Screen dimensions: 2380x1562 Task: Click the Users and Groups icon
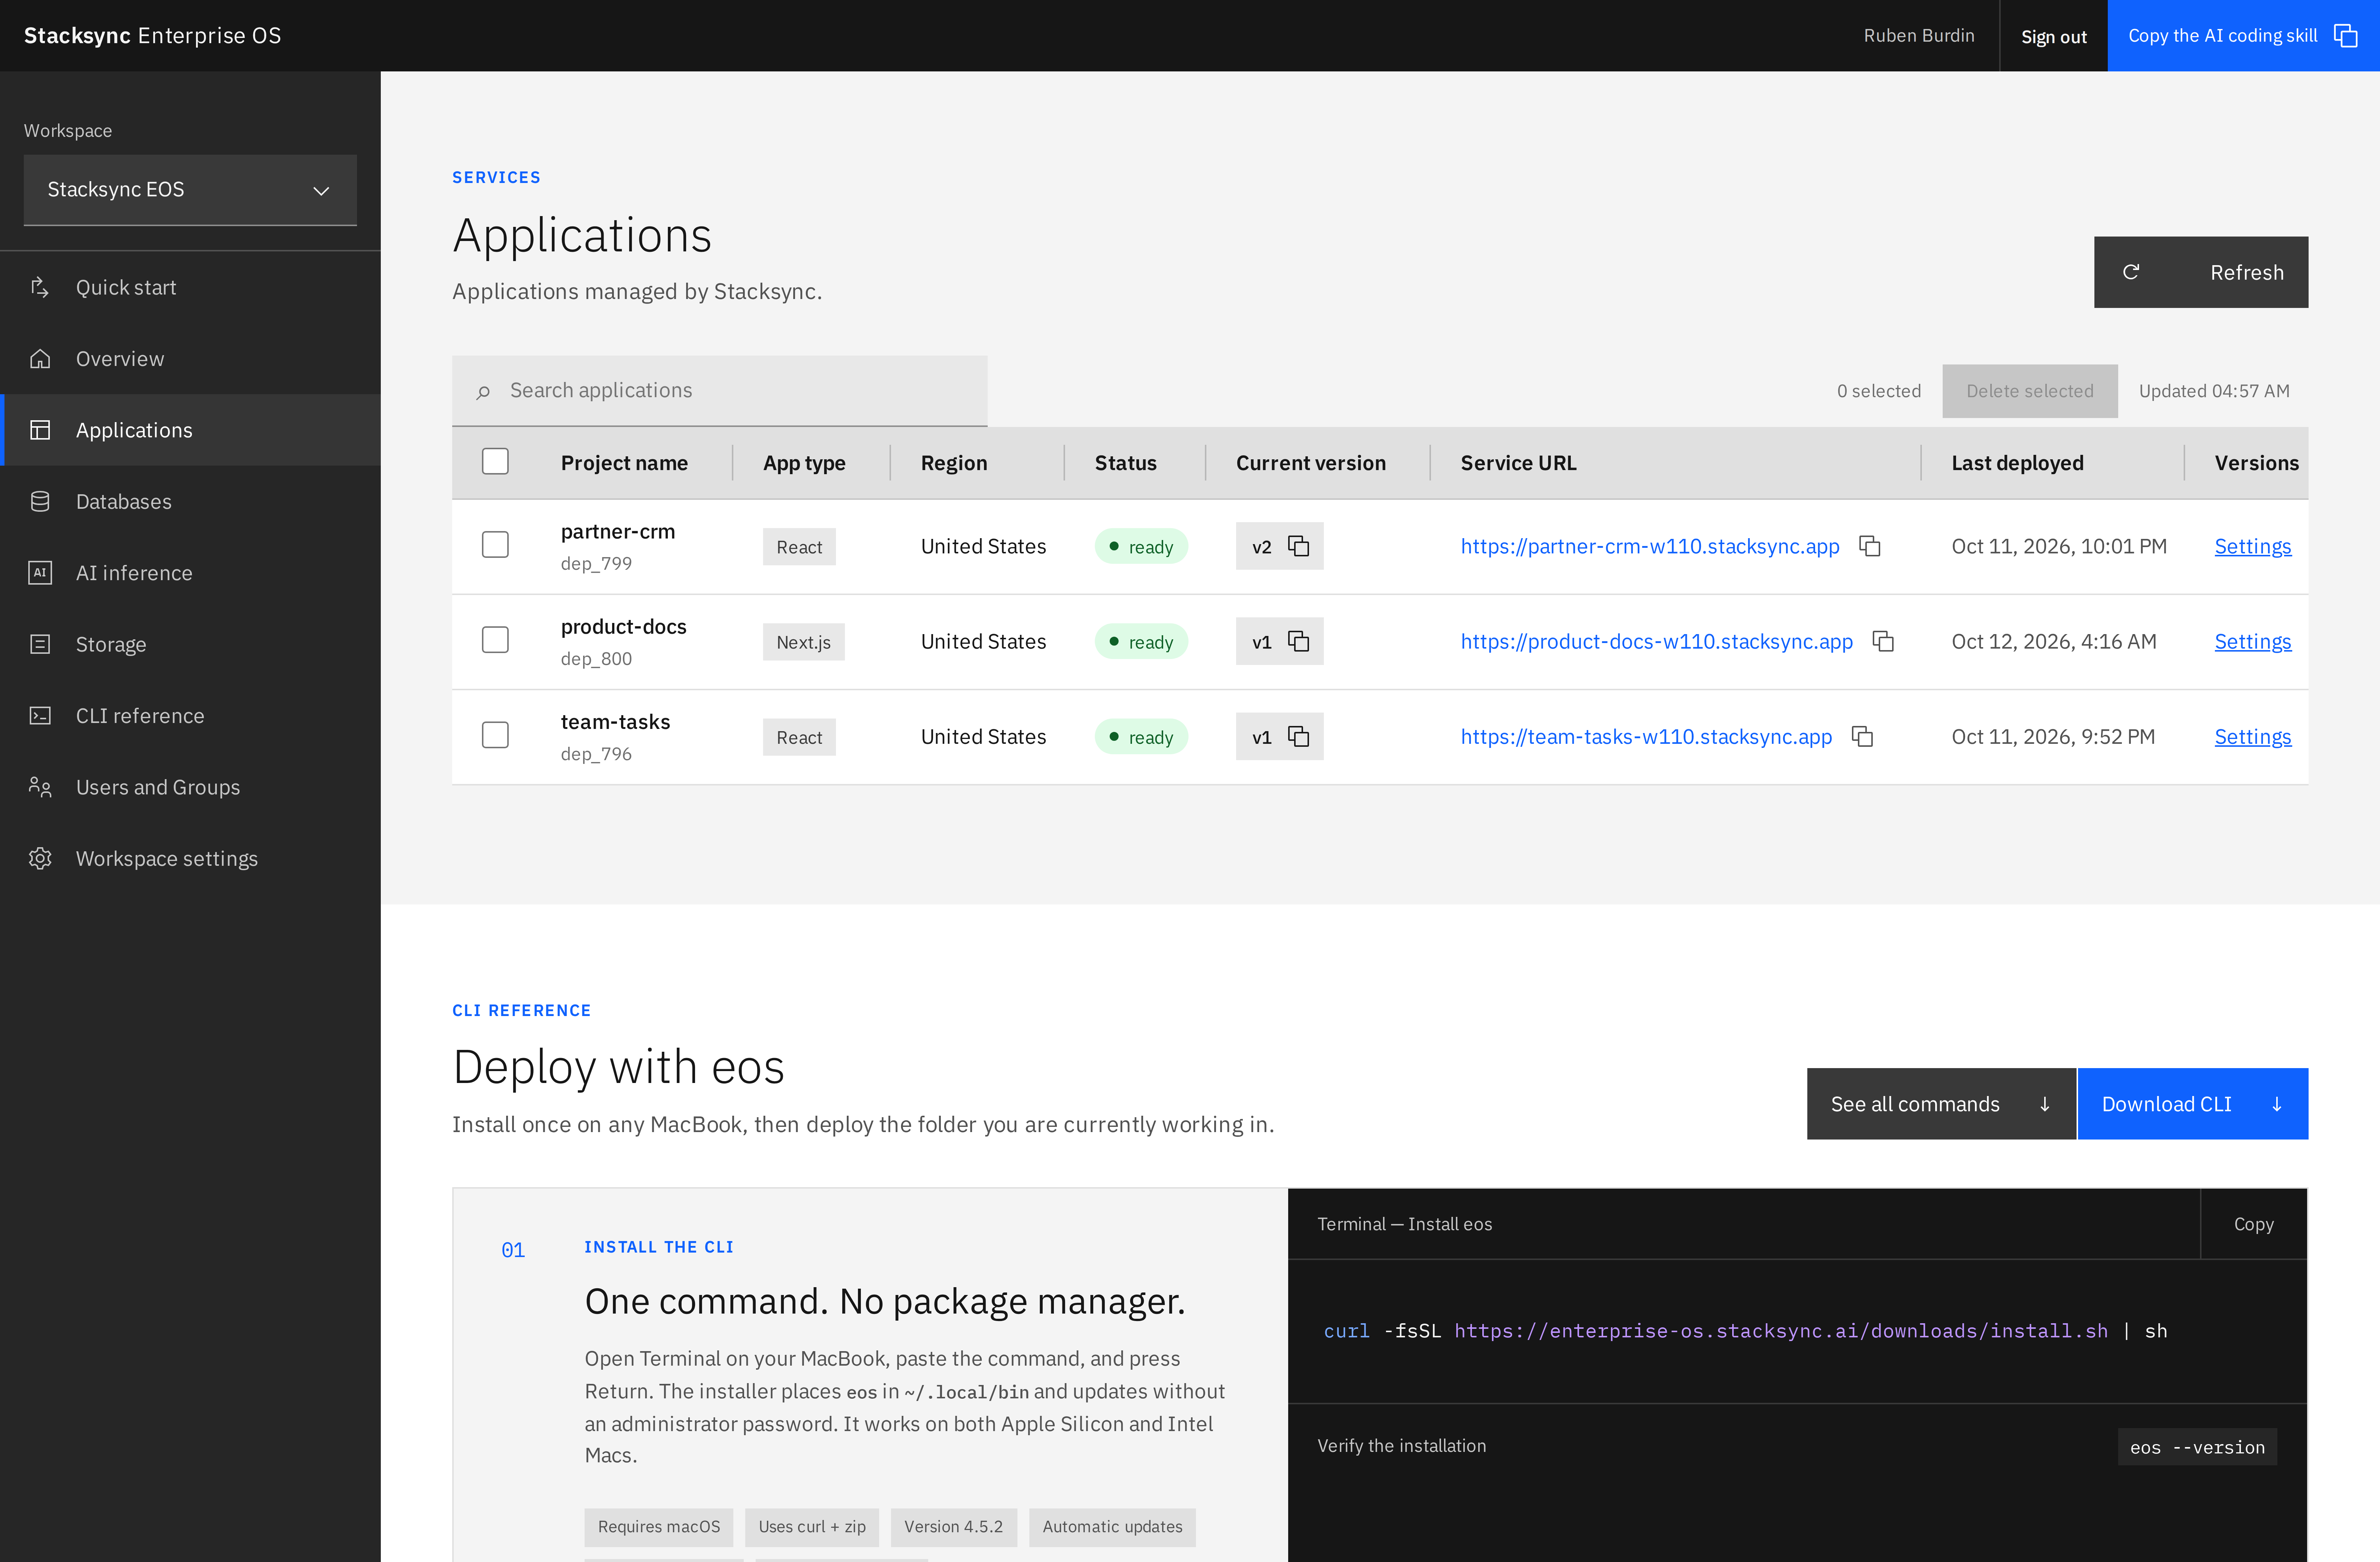[40, 787]
